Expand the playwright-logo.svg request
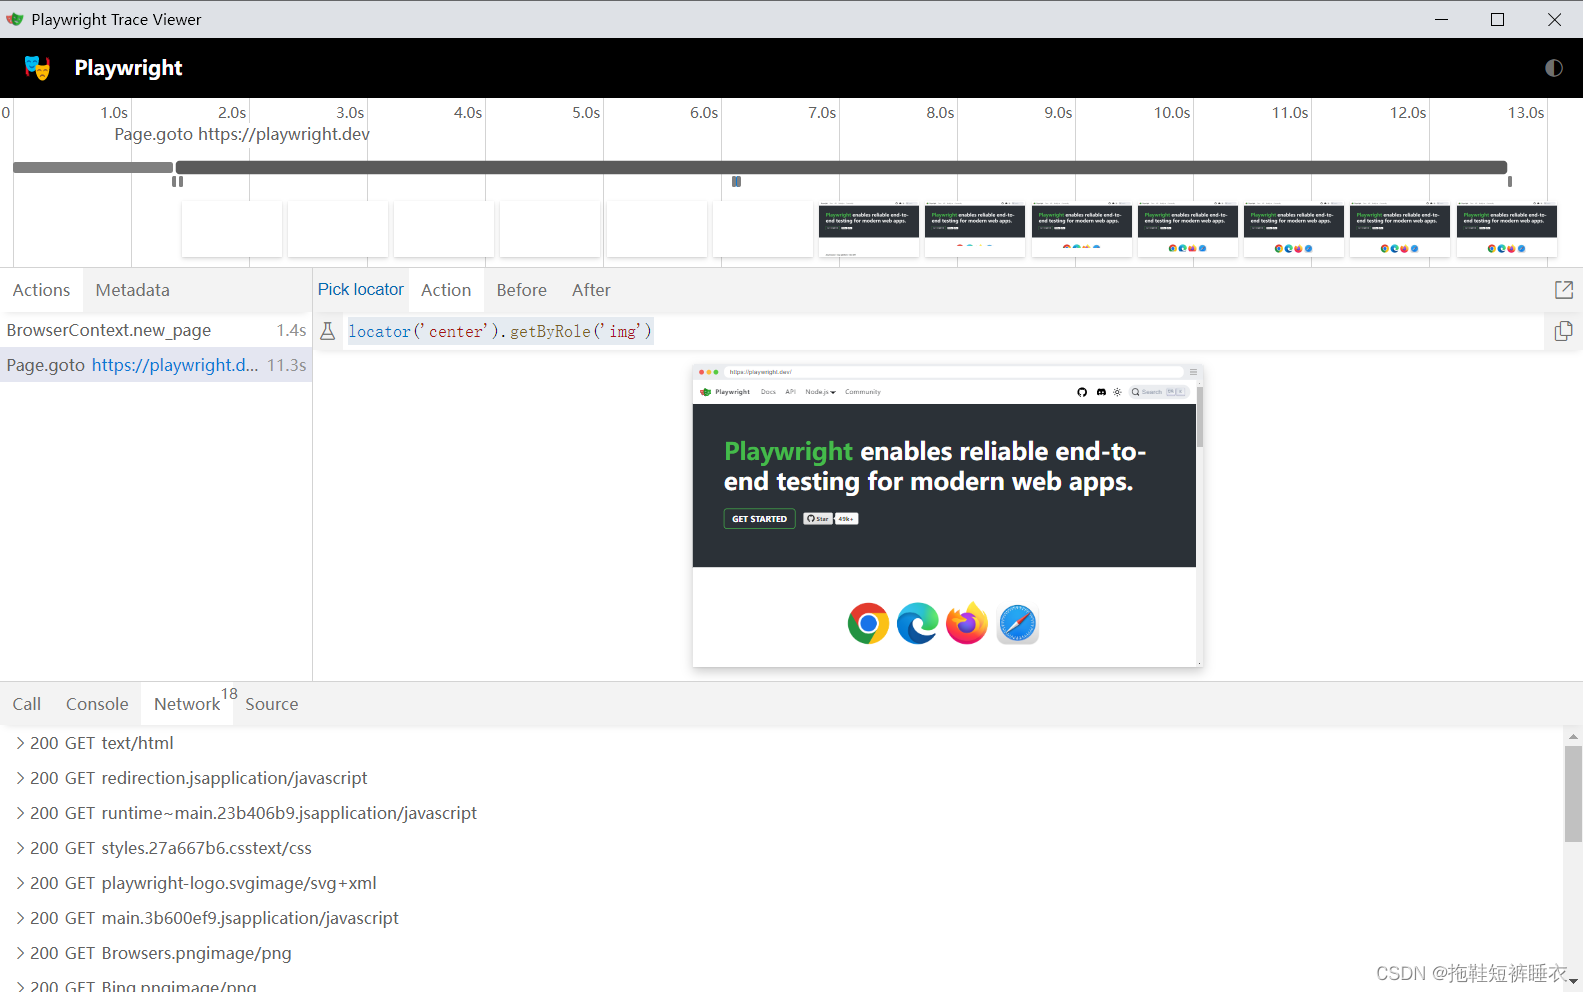 pos(20,883)
